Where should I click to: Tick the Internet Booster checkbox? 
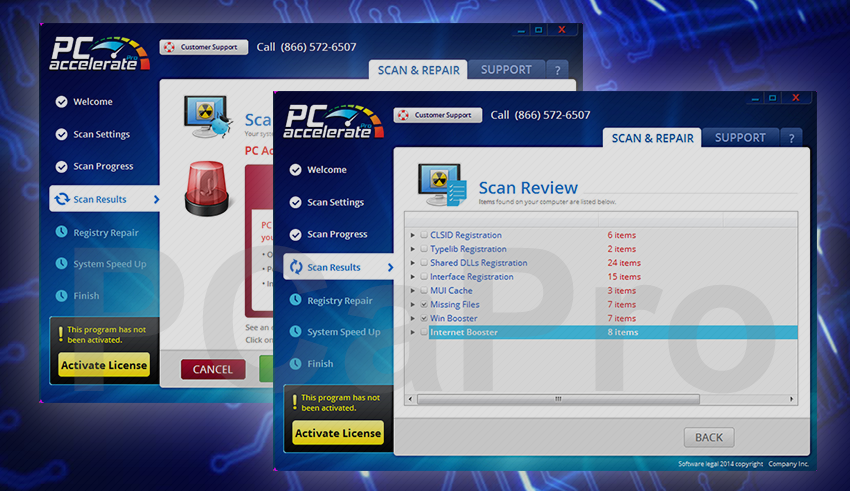(x=424, y=332)
